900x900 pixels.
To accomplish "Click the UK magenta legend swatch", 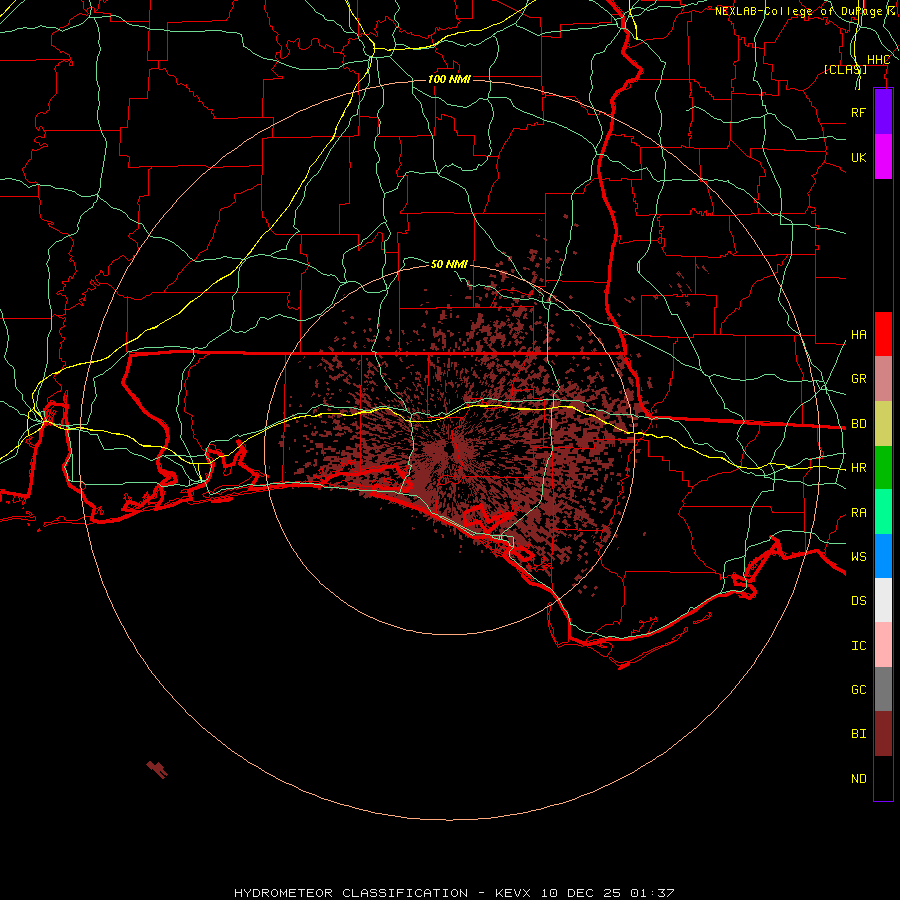I will tap(883, 157).
